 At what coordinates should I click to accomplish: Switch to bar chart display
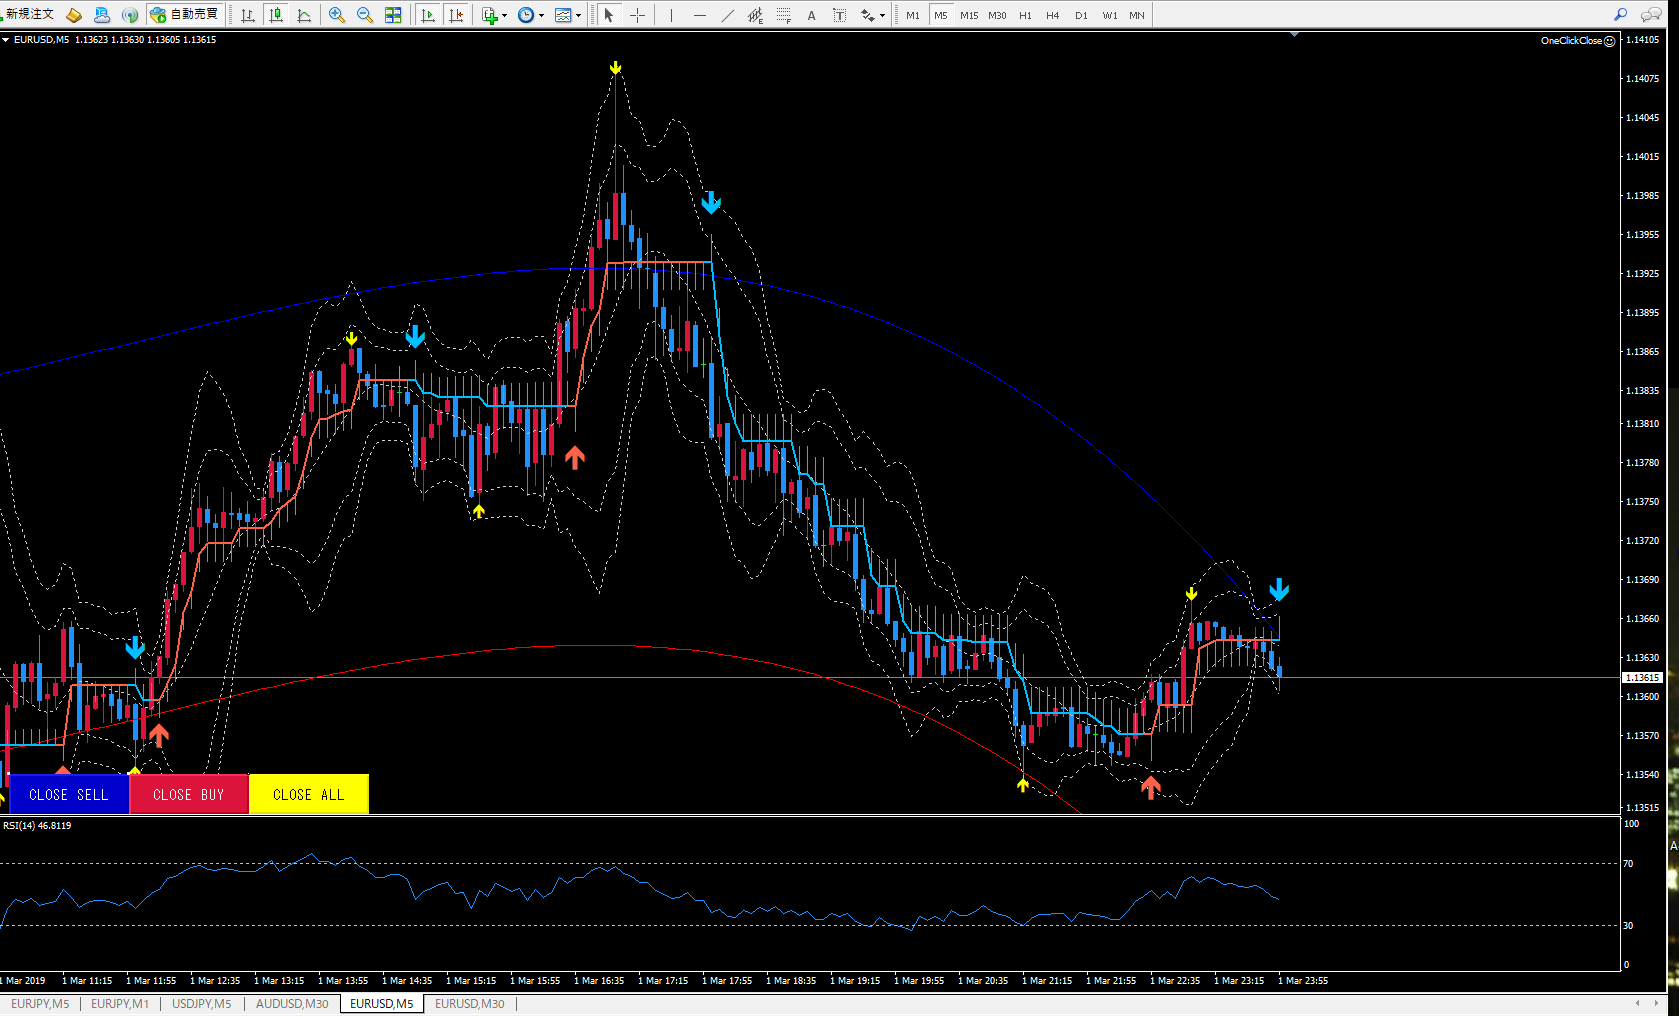pyautogui.click(x=248, y=15)
